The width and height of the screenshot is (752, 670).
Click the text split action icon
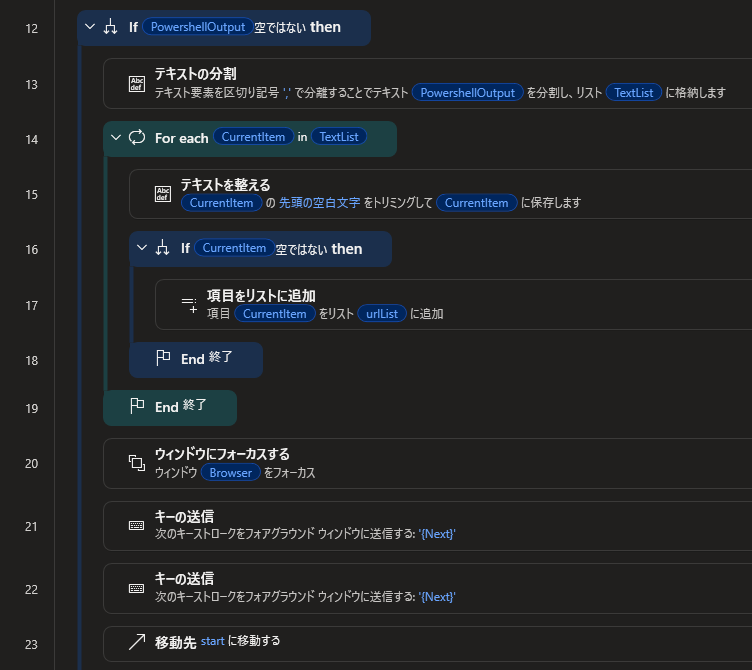click(137, 84)
